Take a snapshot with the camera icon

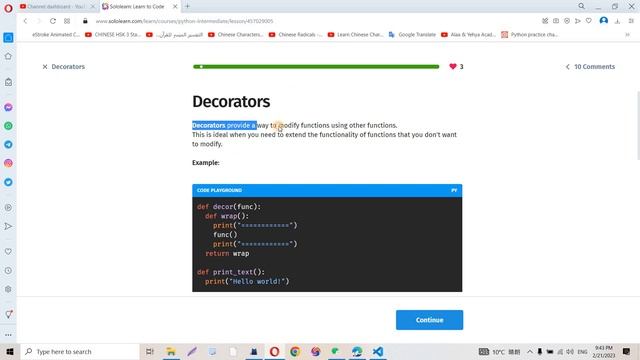point(556,21)
